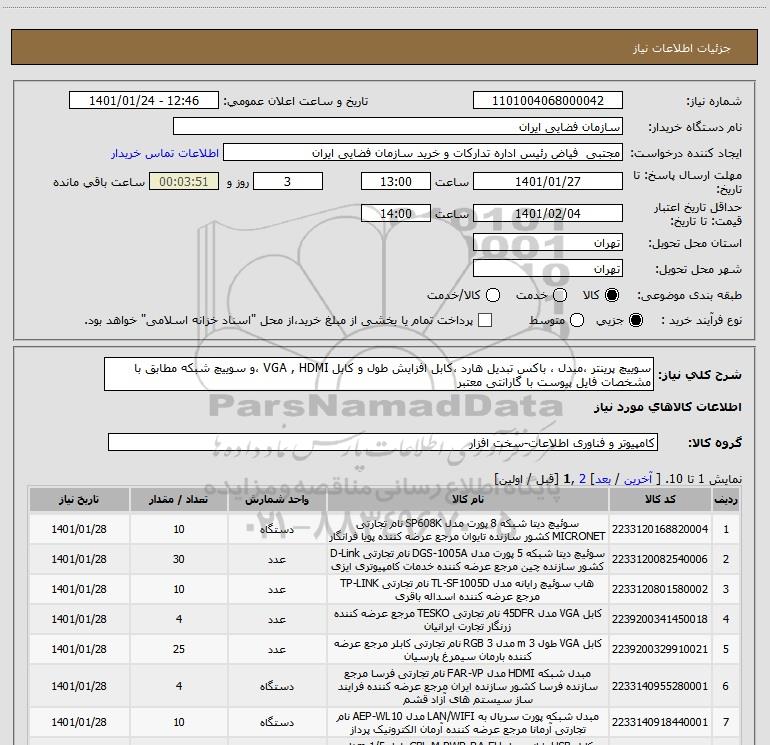Click the FAR-VP HDMI network converter name
The height and width of the screenshot is (745, 770).
click(x=468, y=686)
